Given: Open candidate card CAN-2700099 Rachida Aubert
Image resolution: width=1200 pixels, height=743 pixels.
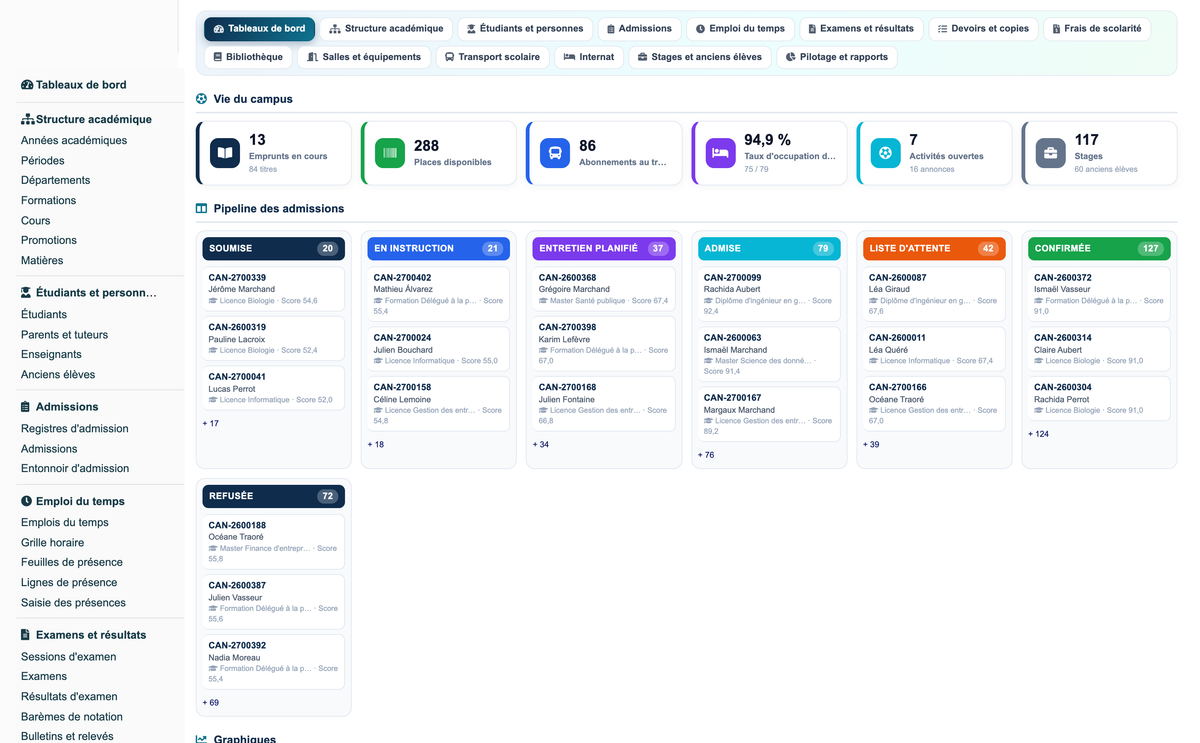Looking at the screenshot, I should click(x=768, y=294).
